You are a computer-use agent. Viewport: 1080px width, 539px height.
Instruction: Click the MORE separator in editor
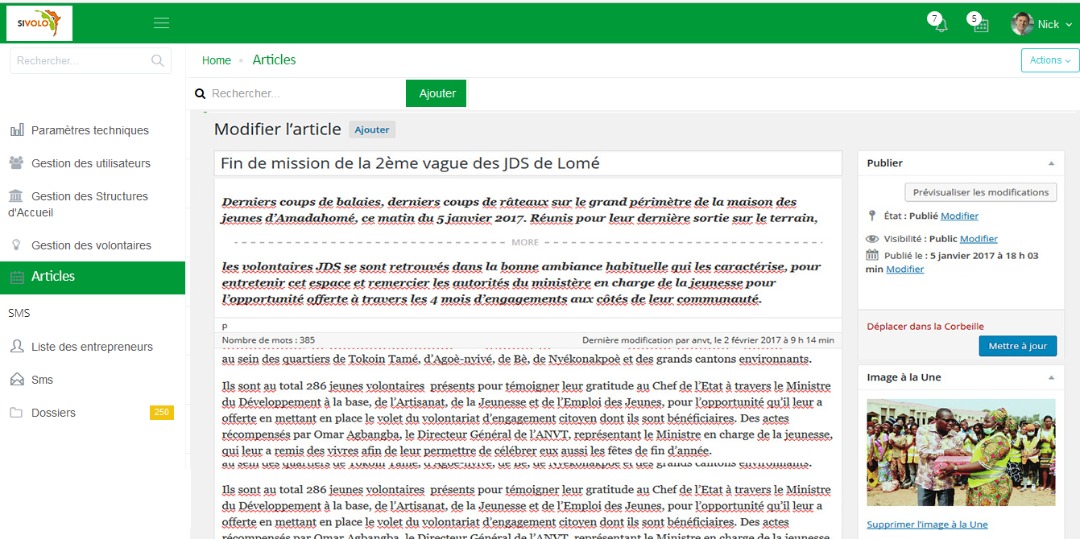[x=528, y=242]
